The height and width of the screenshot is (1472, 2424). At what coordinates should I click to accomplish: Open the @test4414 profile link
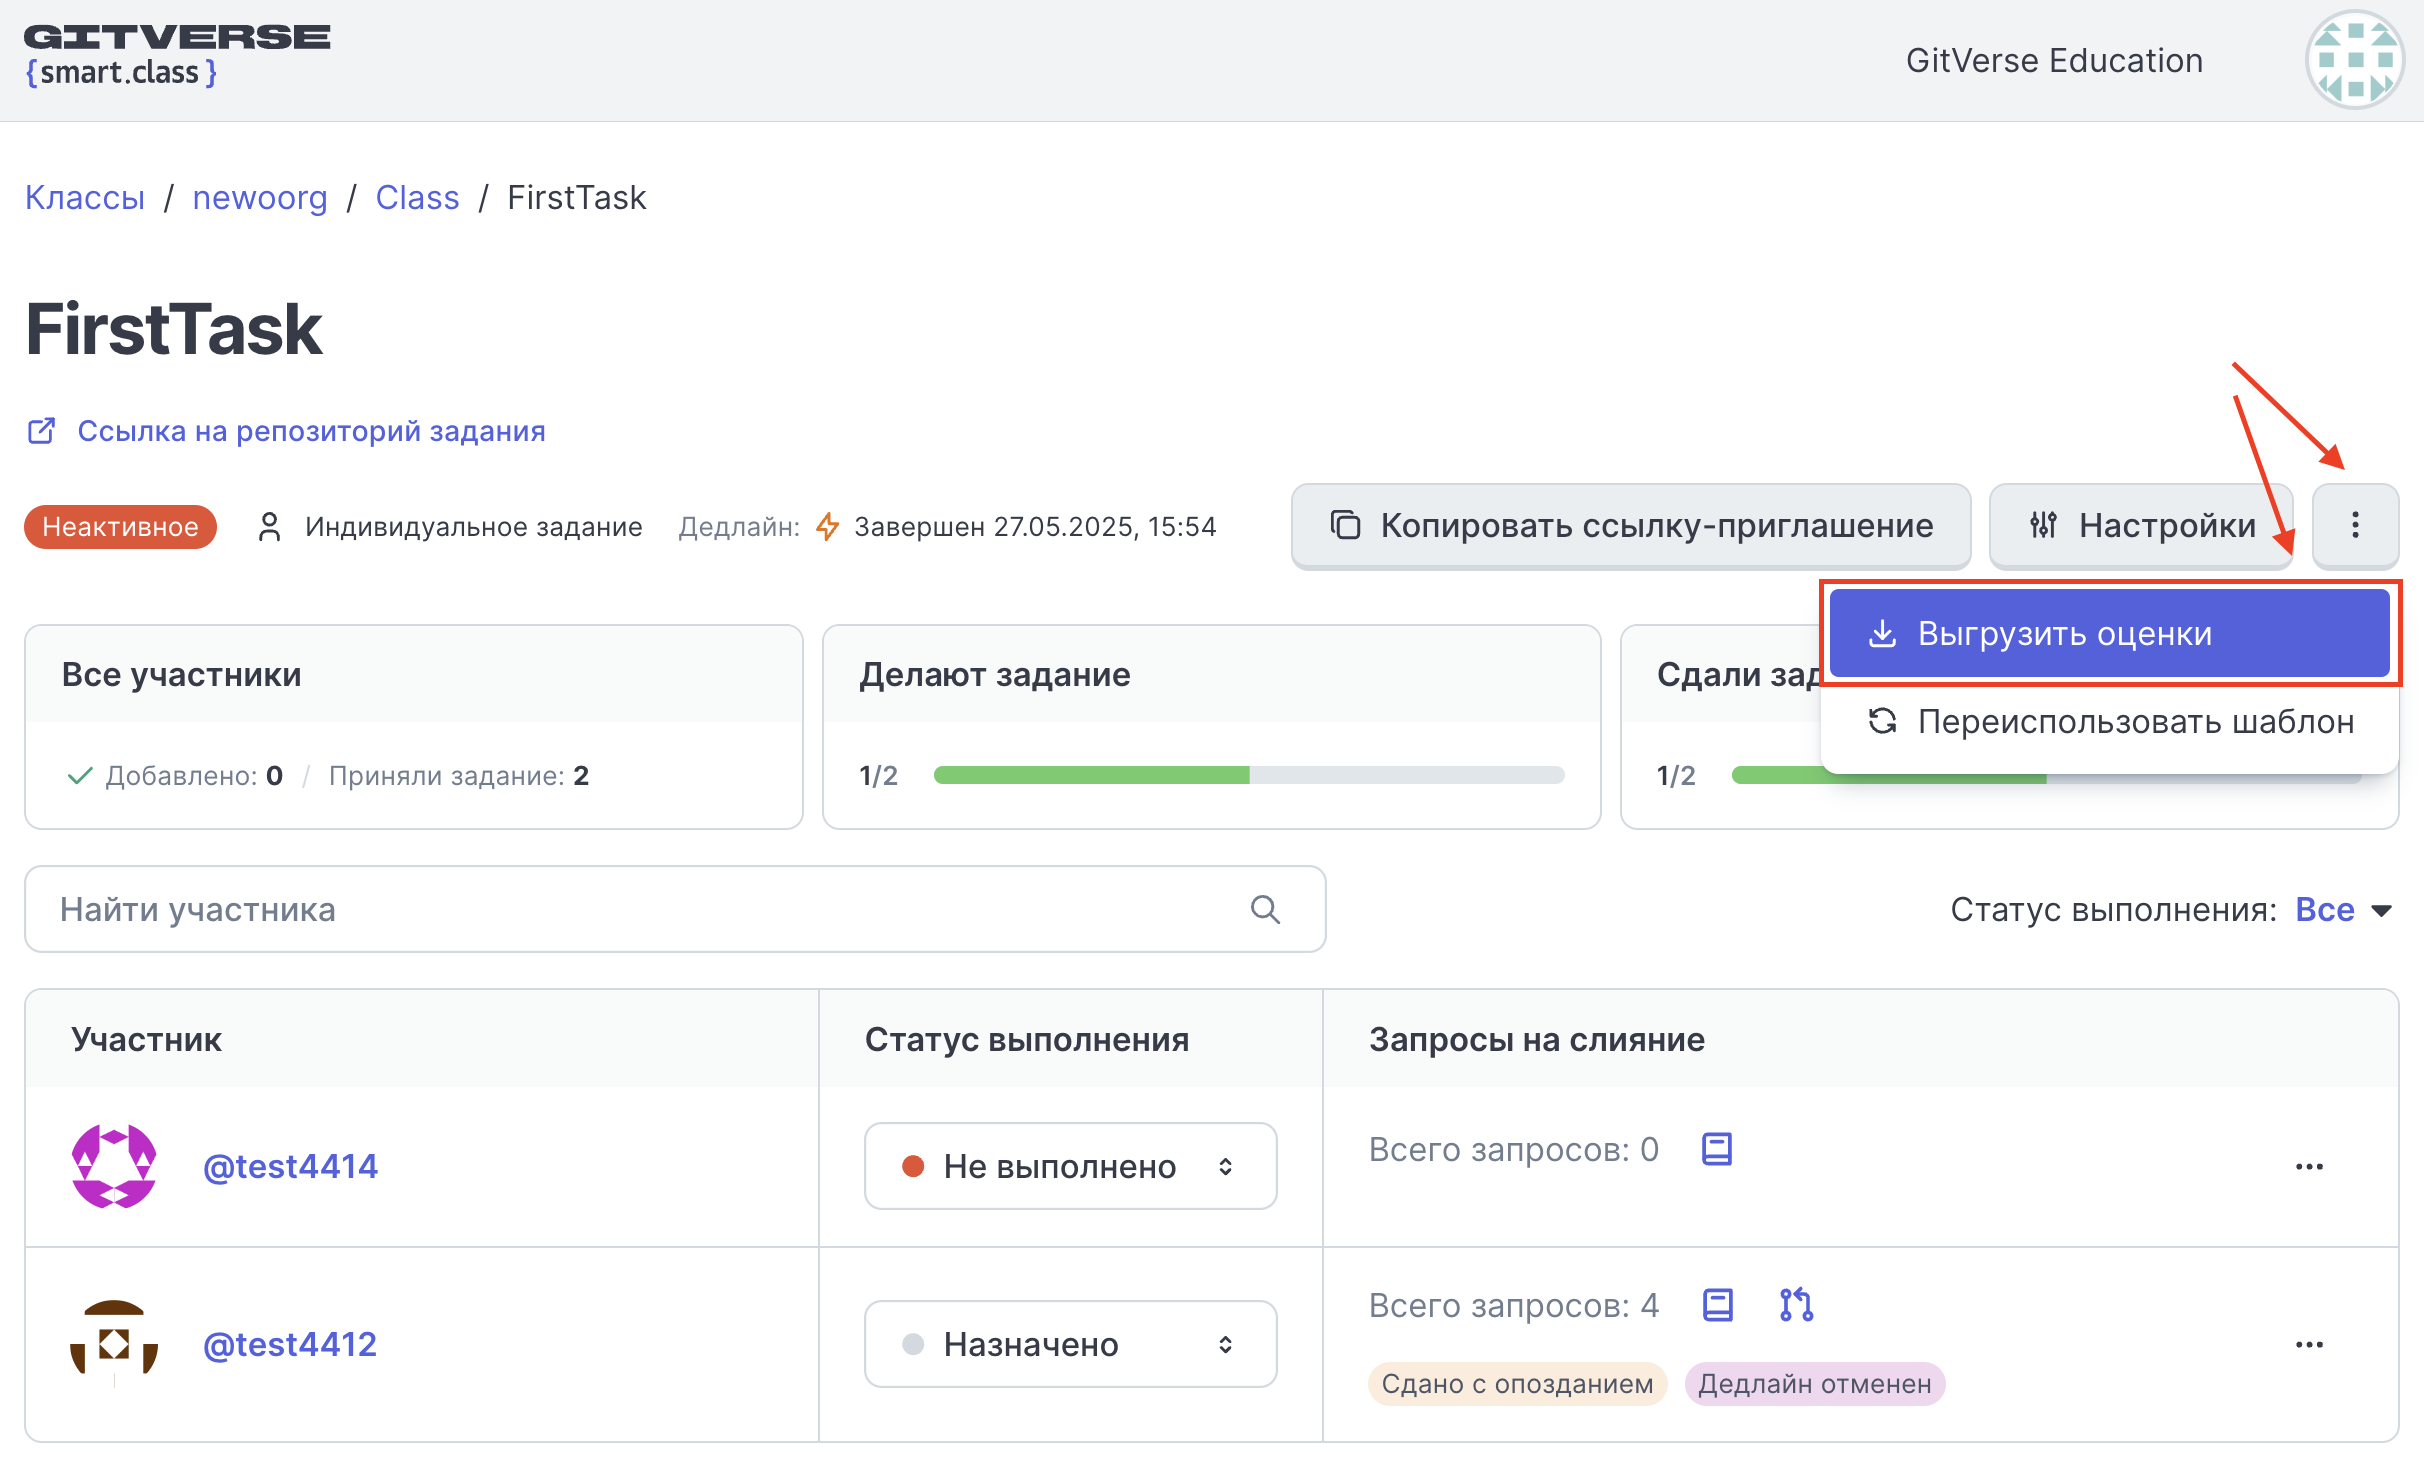pos(290,1166)
